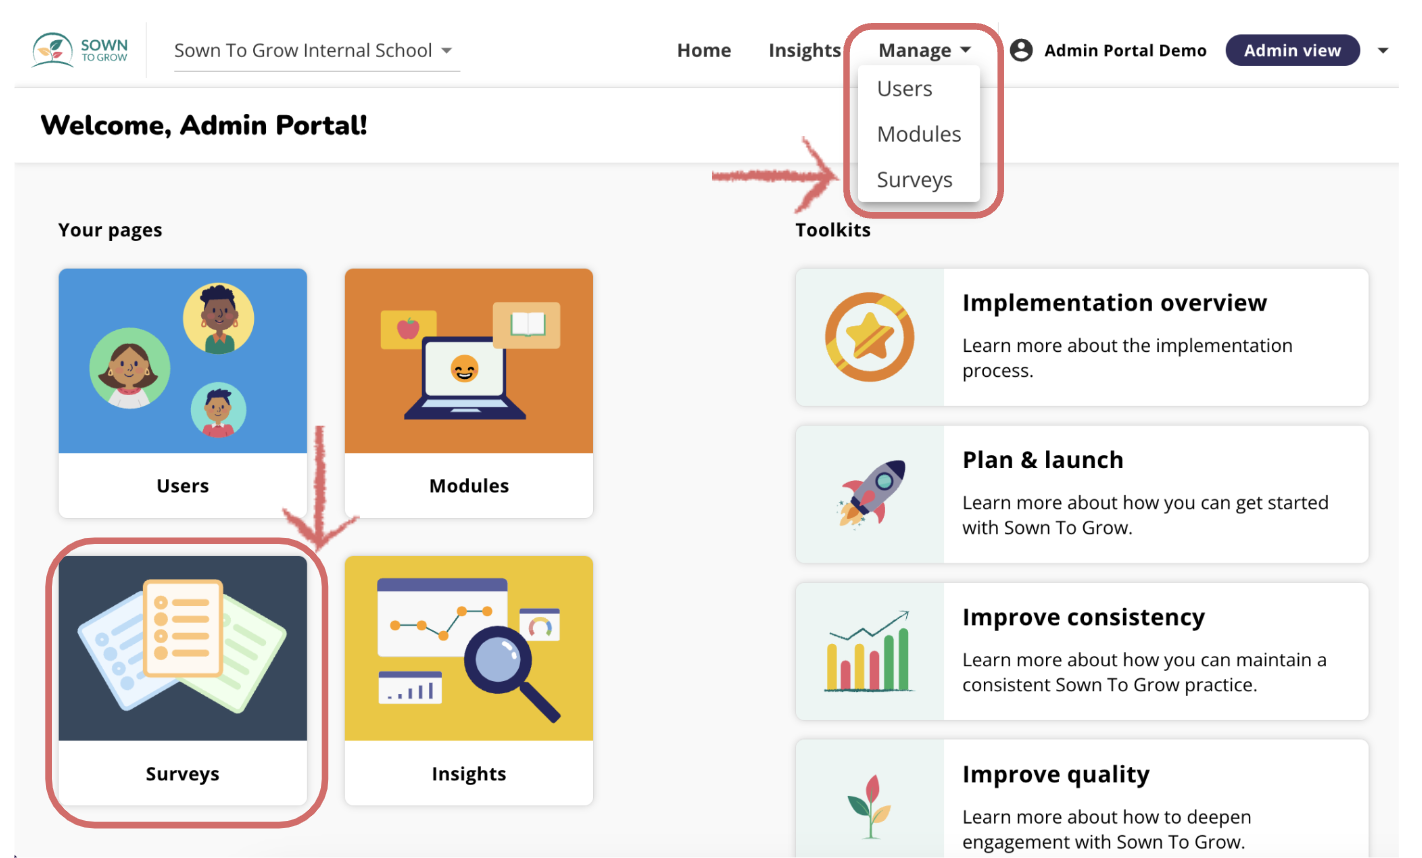Click 'Learn more about how you can get started' text
The image size is (1422, 858).
pos(1145,503)
